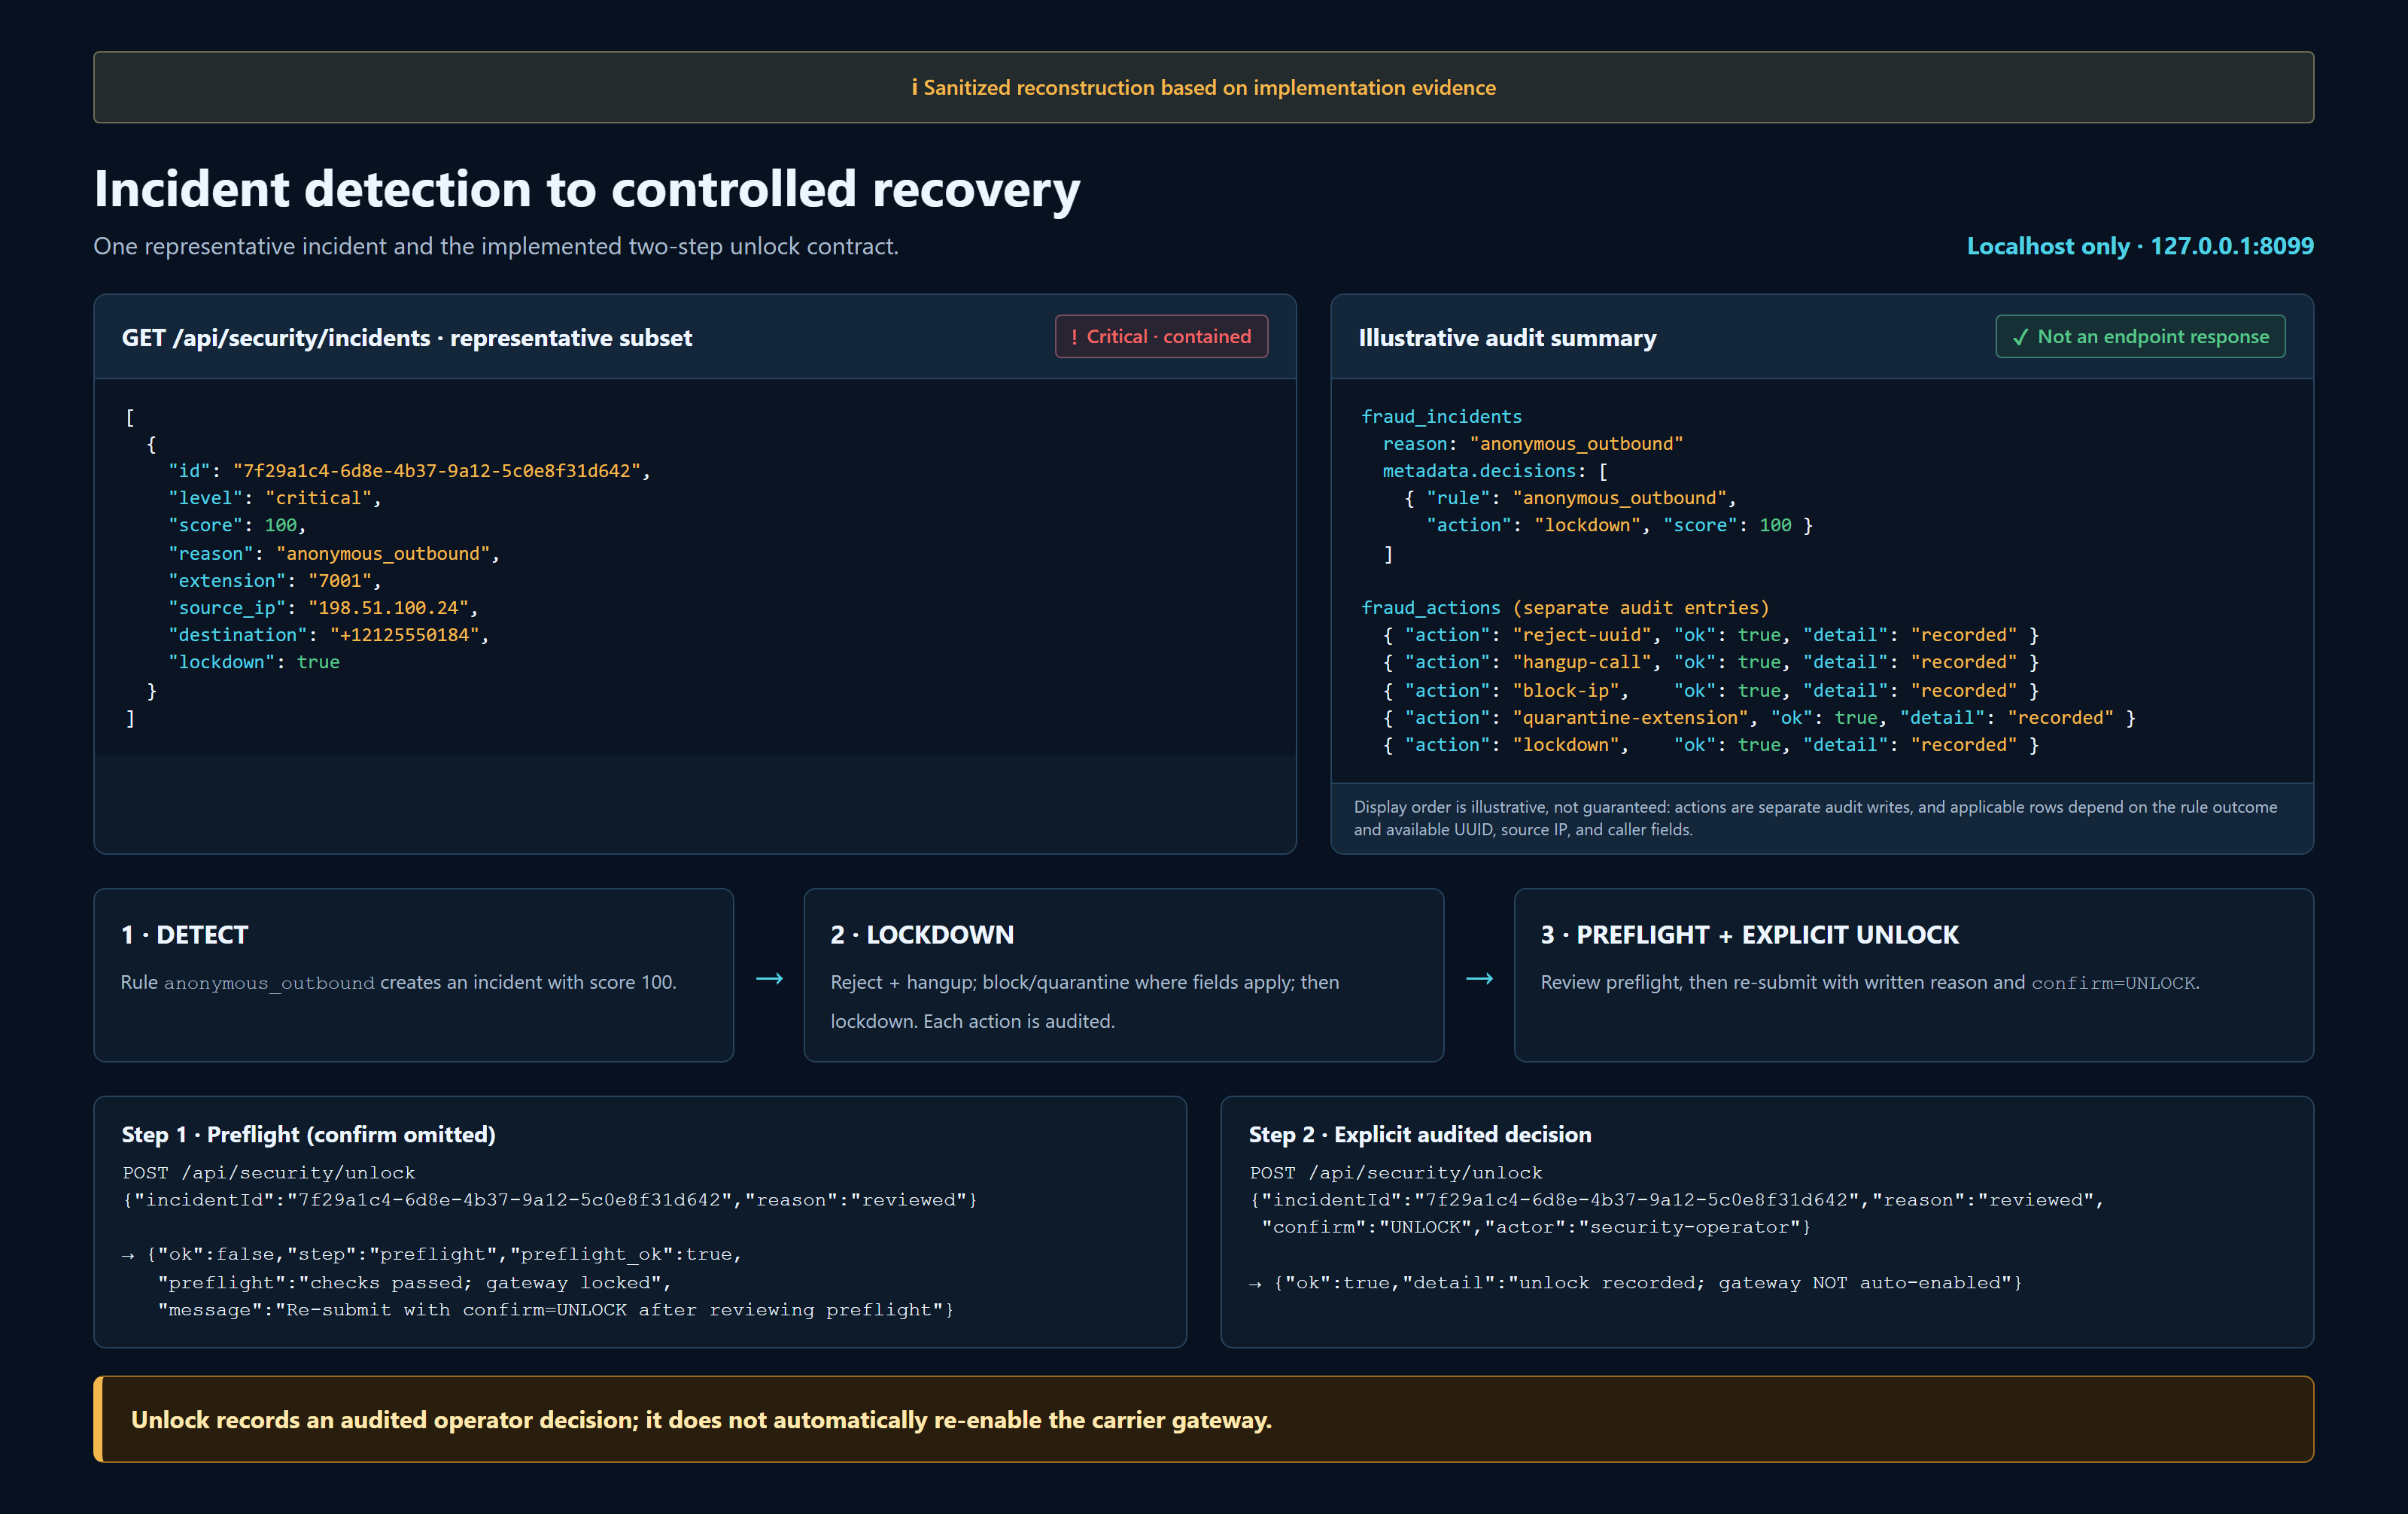Click the checkmark in Not an endpoint response badge
Viewport: 2408px width, 1514px height.
click(2020, 337)
